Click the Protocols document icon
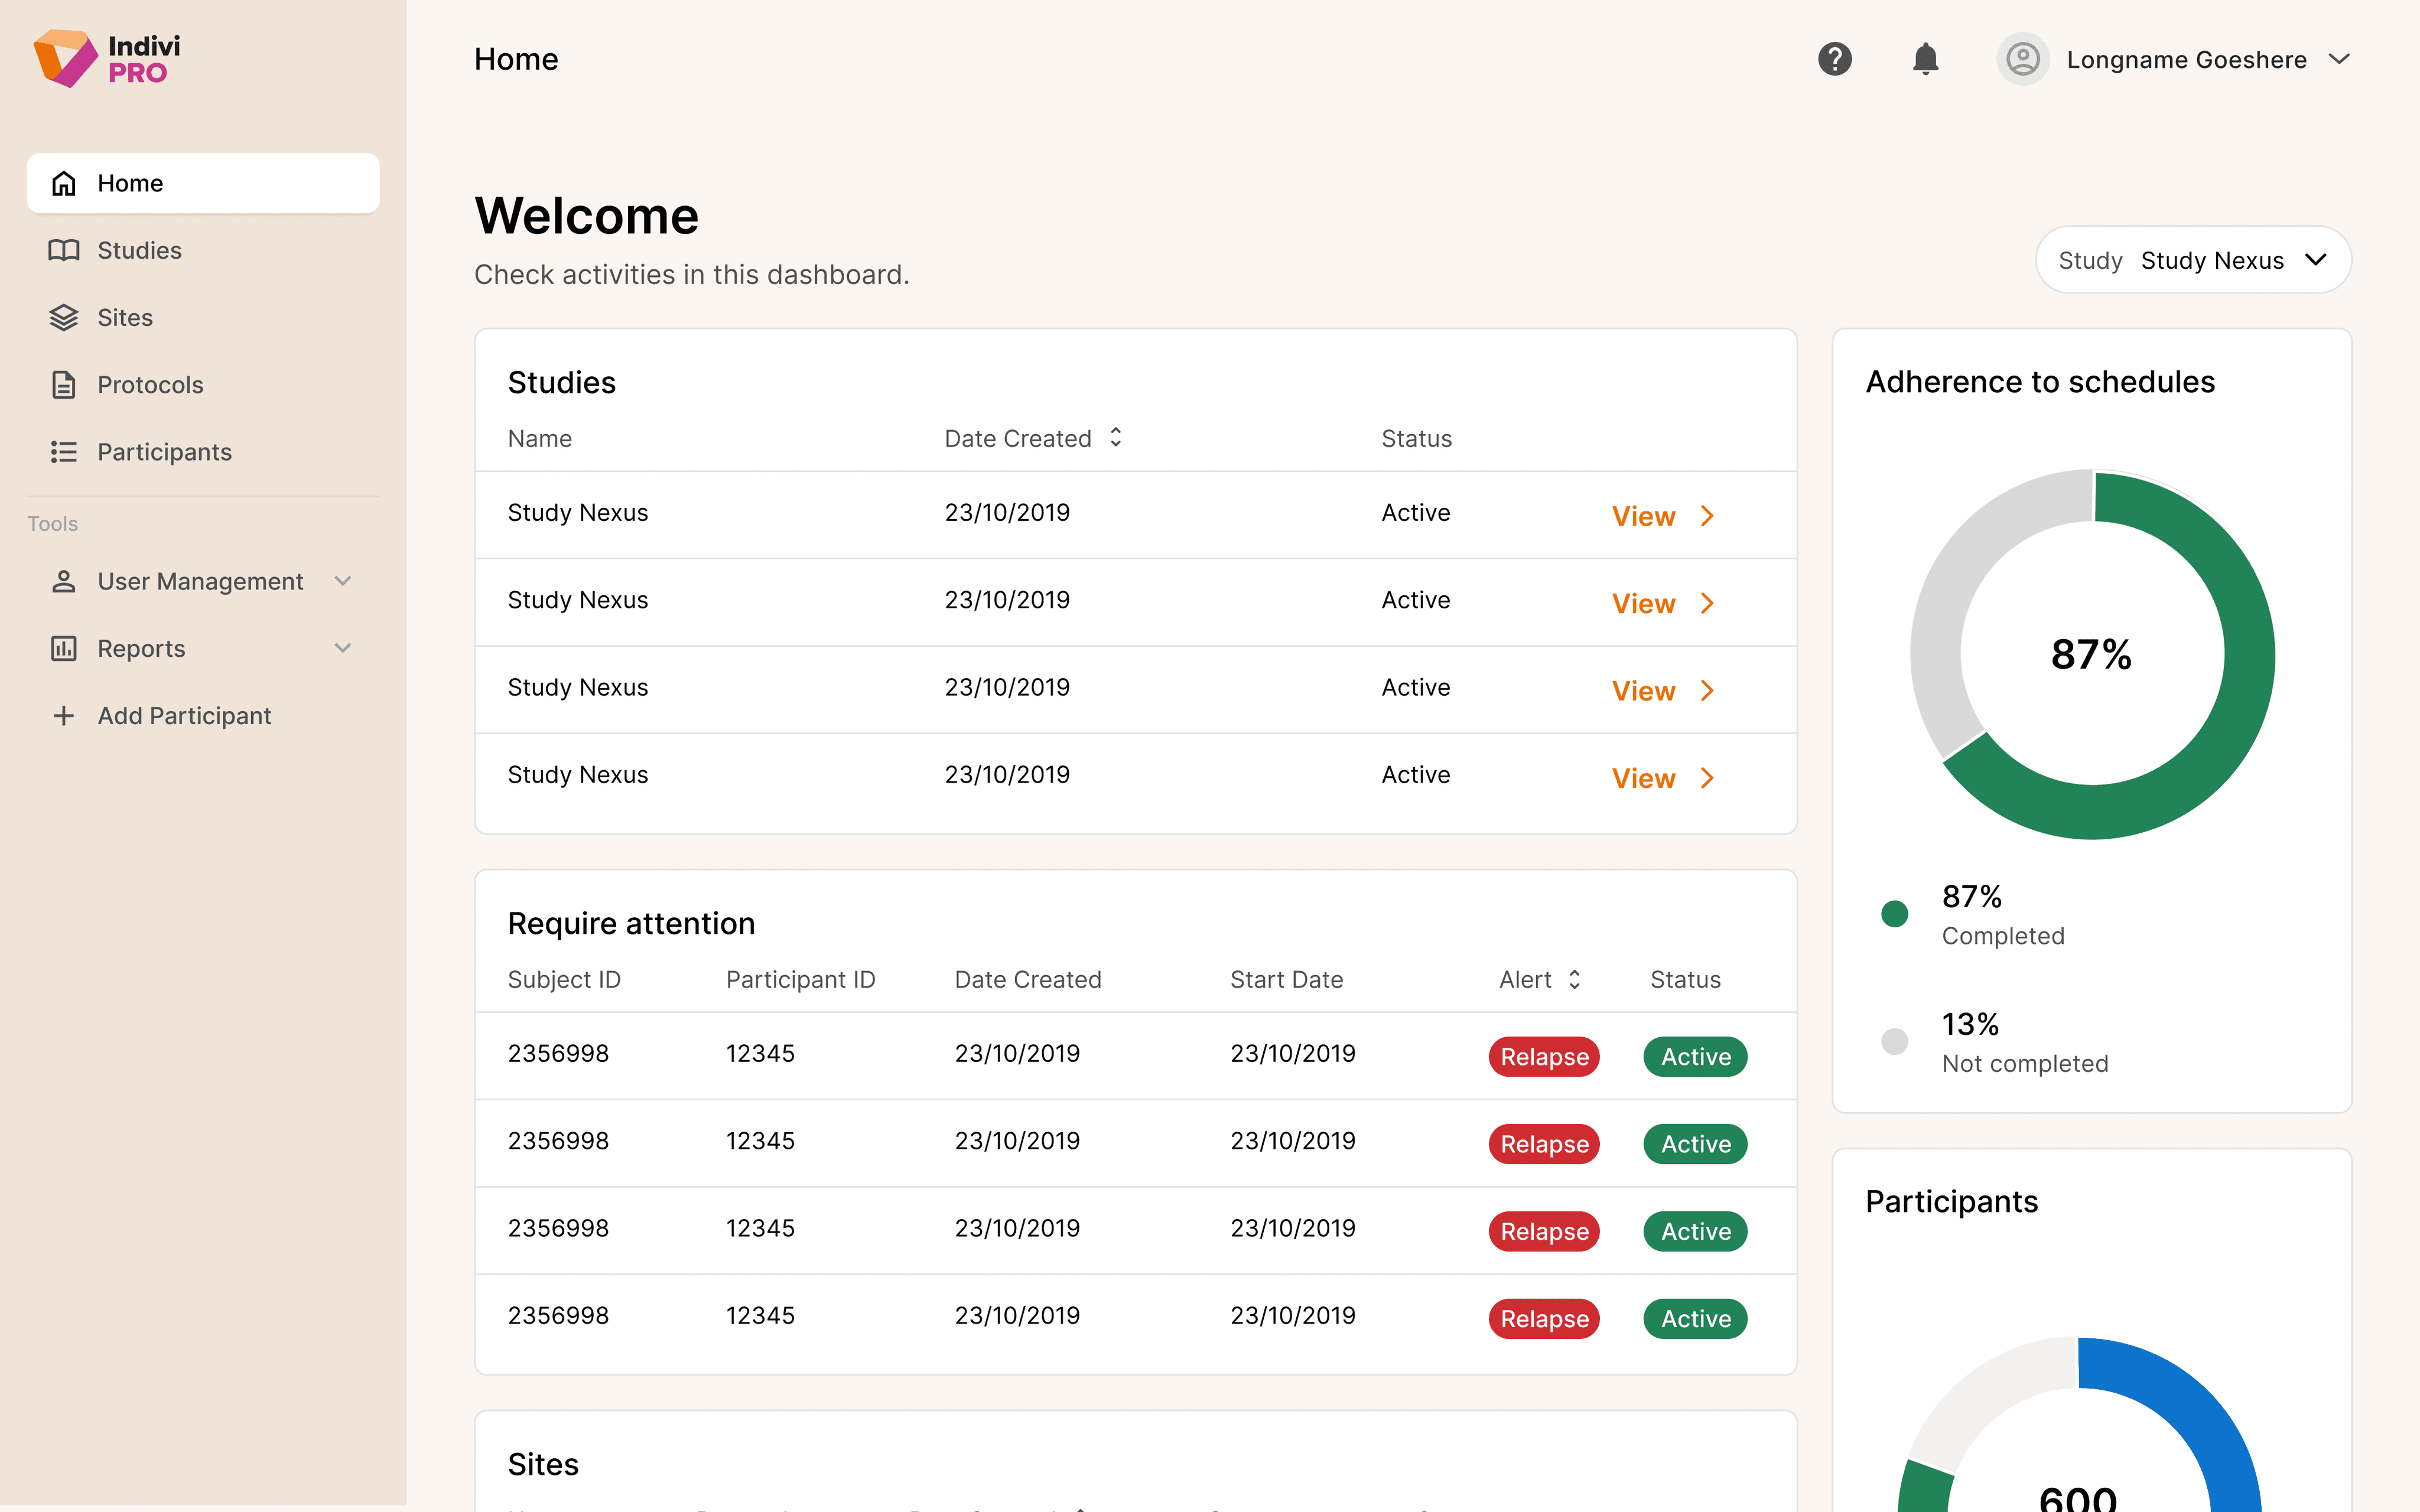Viewport: 2420px width, 1512px height. [x=64, y=385]
